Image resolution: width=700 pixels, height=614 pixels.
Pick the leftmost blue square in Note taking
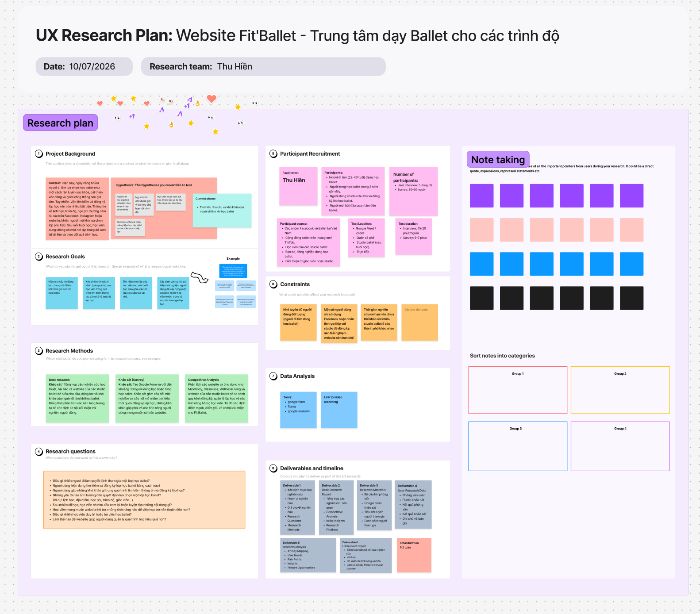pyautogui.click(x=482, y=264)
